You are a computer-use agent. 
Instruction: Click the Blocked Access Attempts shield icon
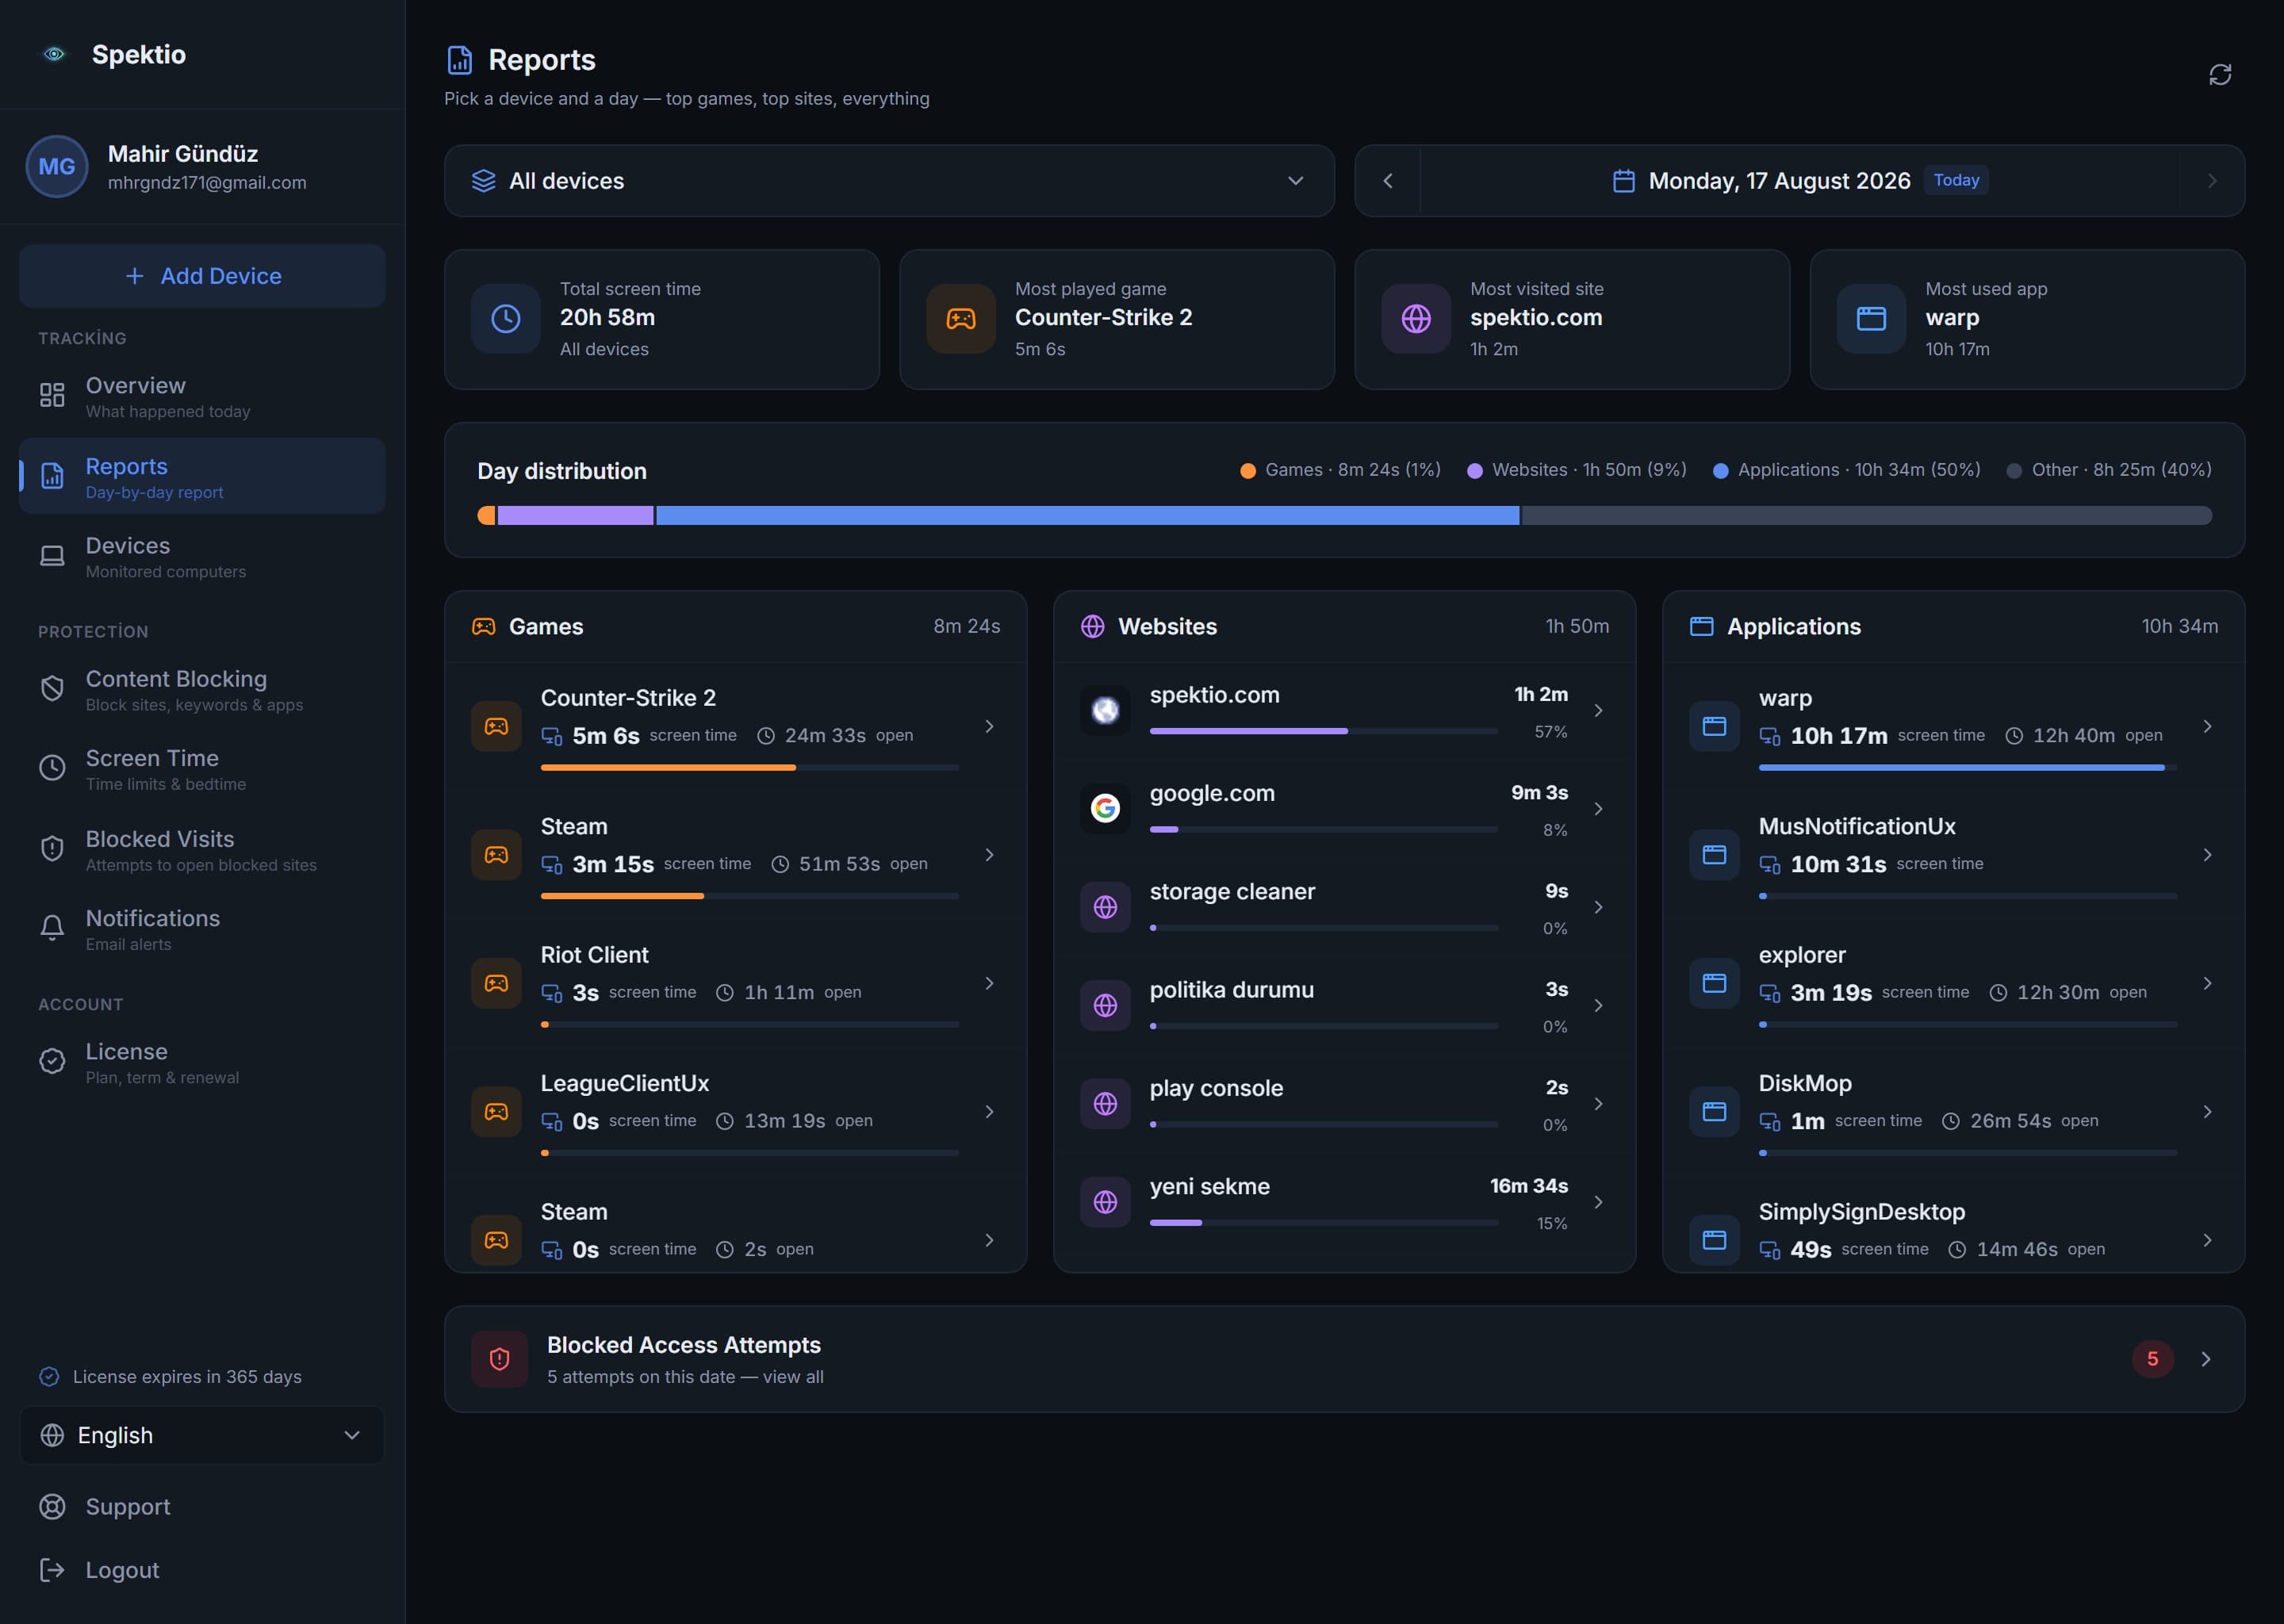click(500, 1359)
